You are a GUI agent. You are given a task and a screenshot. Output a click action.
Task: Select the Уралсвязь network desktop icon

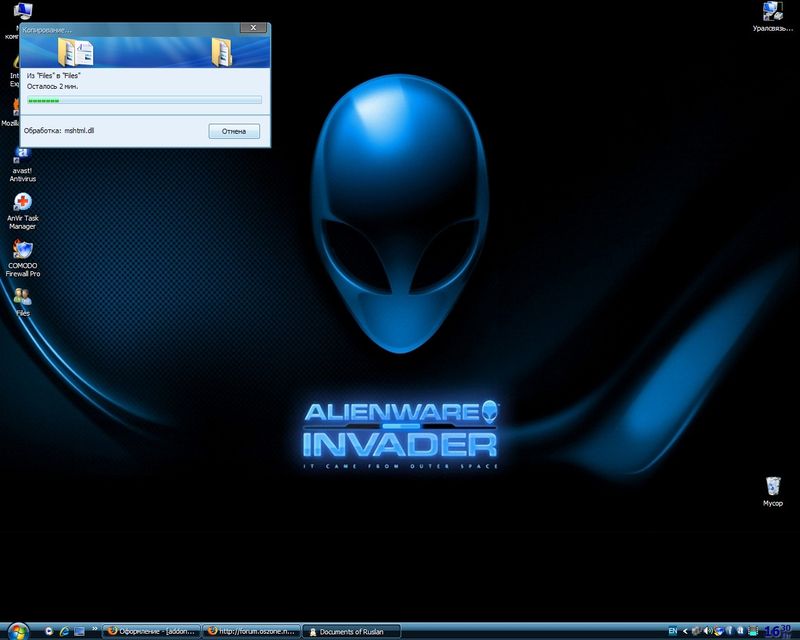tap(772, 17)
